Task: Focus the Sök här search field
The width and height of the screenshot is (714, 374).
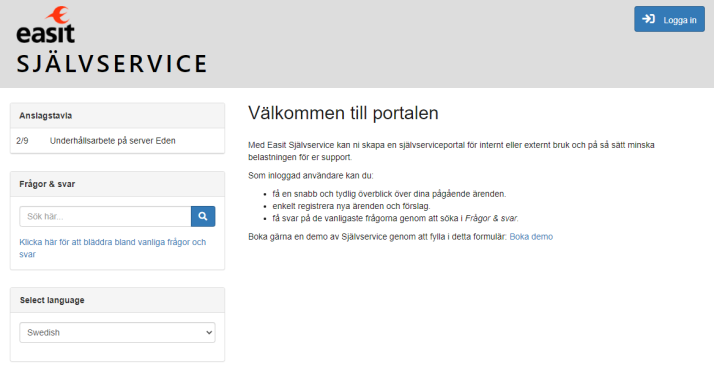Action: (105, 216)
